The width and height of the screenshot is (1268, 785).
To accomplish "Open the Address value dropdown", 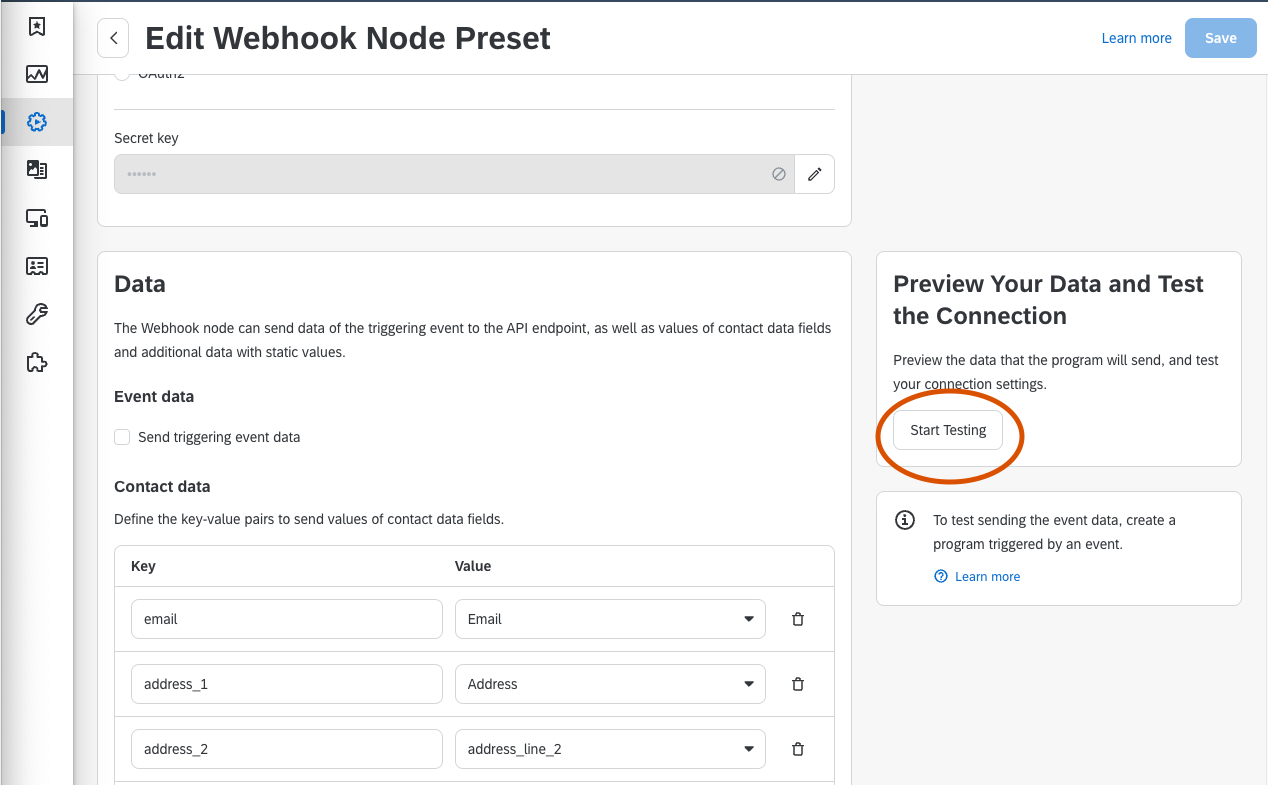I will 610,684.
